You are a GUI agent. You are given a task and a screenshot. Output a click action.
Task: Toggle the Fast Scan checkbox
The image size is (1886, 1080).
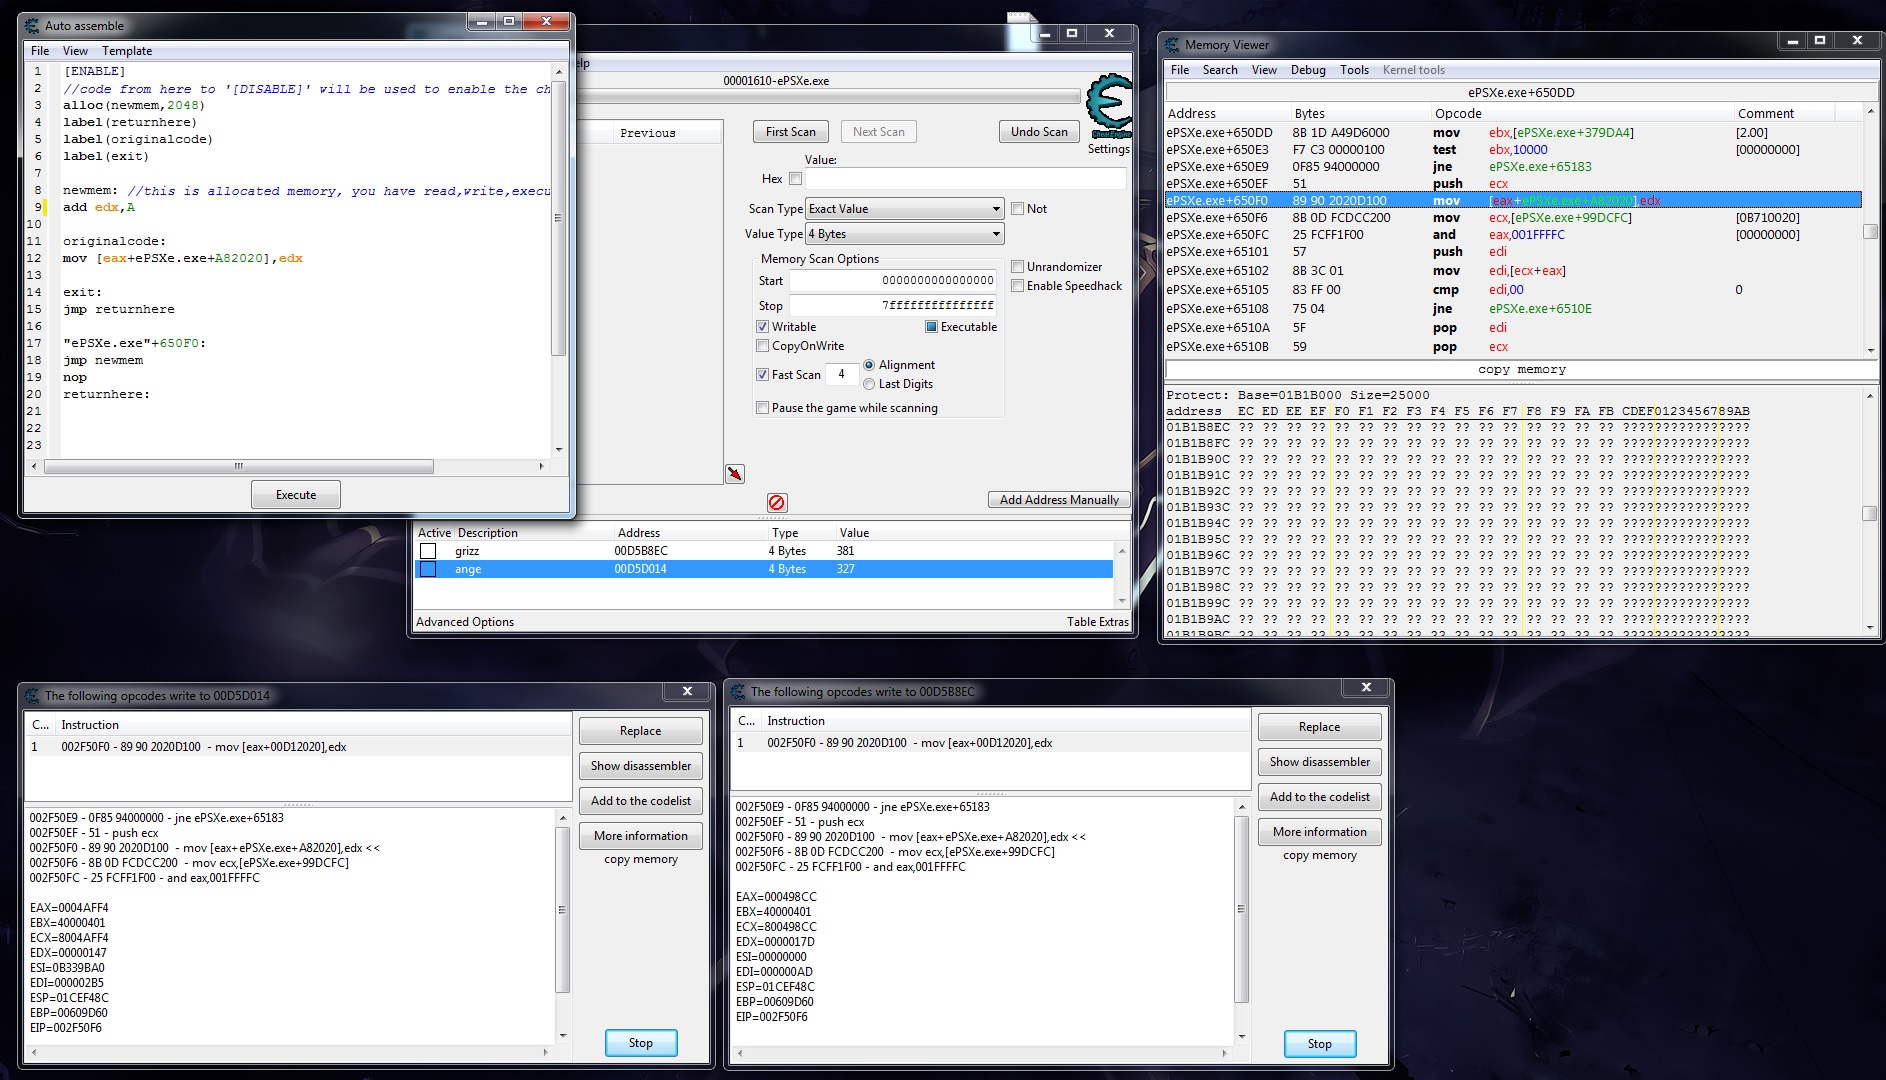[x=763, y=375]
